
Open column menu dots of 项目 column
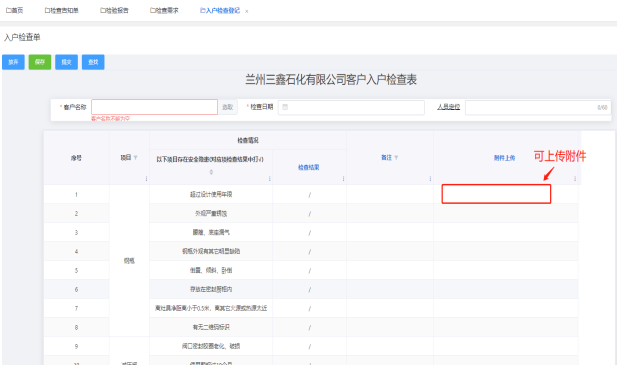(x=146, y=179)
